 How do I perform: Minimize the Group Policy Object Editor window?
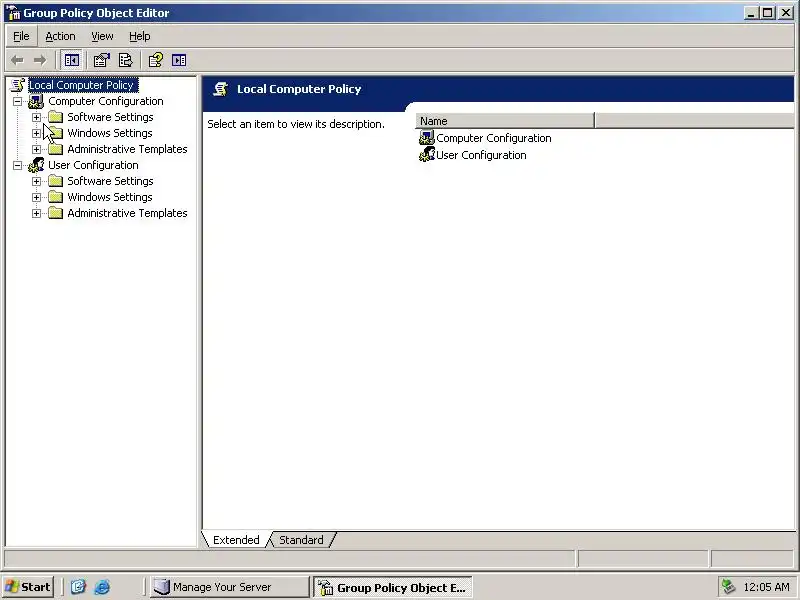click(x=749, y=13)
